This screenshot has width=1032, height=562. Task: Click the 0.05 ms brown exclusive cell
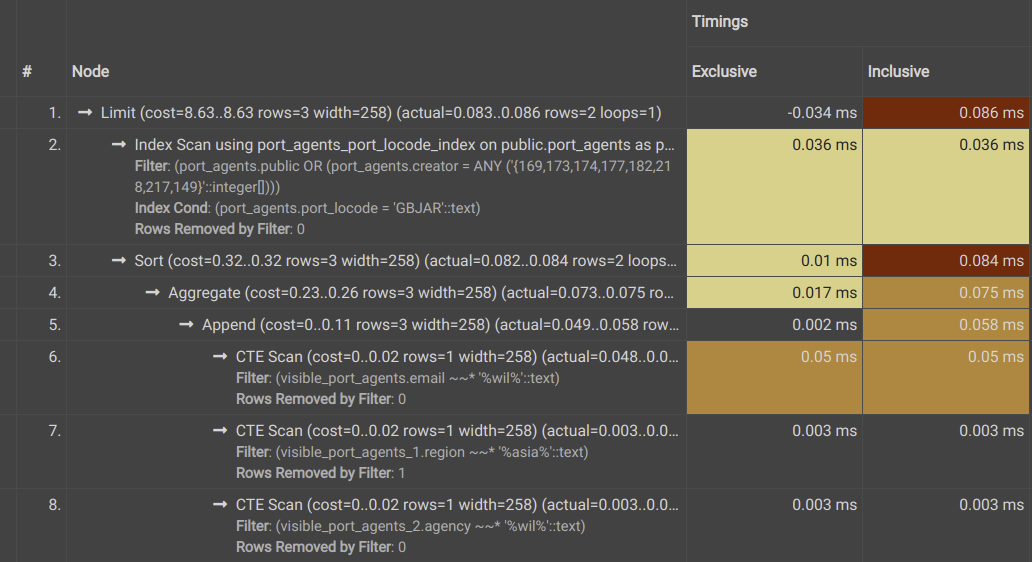click(x=774, y=377)
